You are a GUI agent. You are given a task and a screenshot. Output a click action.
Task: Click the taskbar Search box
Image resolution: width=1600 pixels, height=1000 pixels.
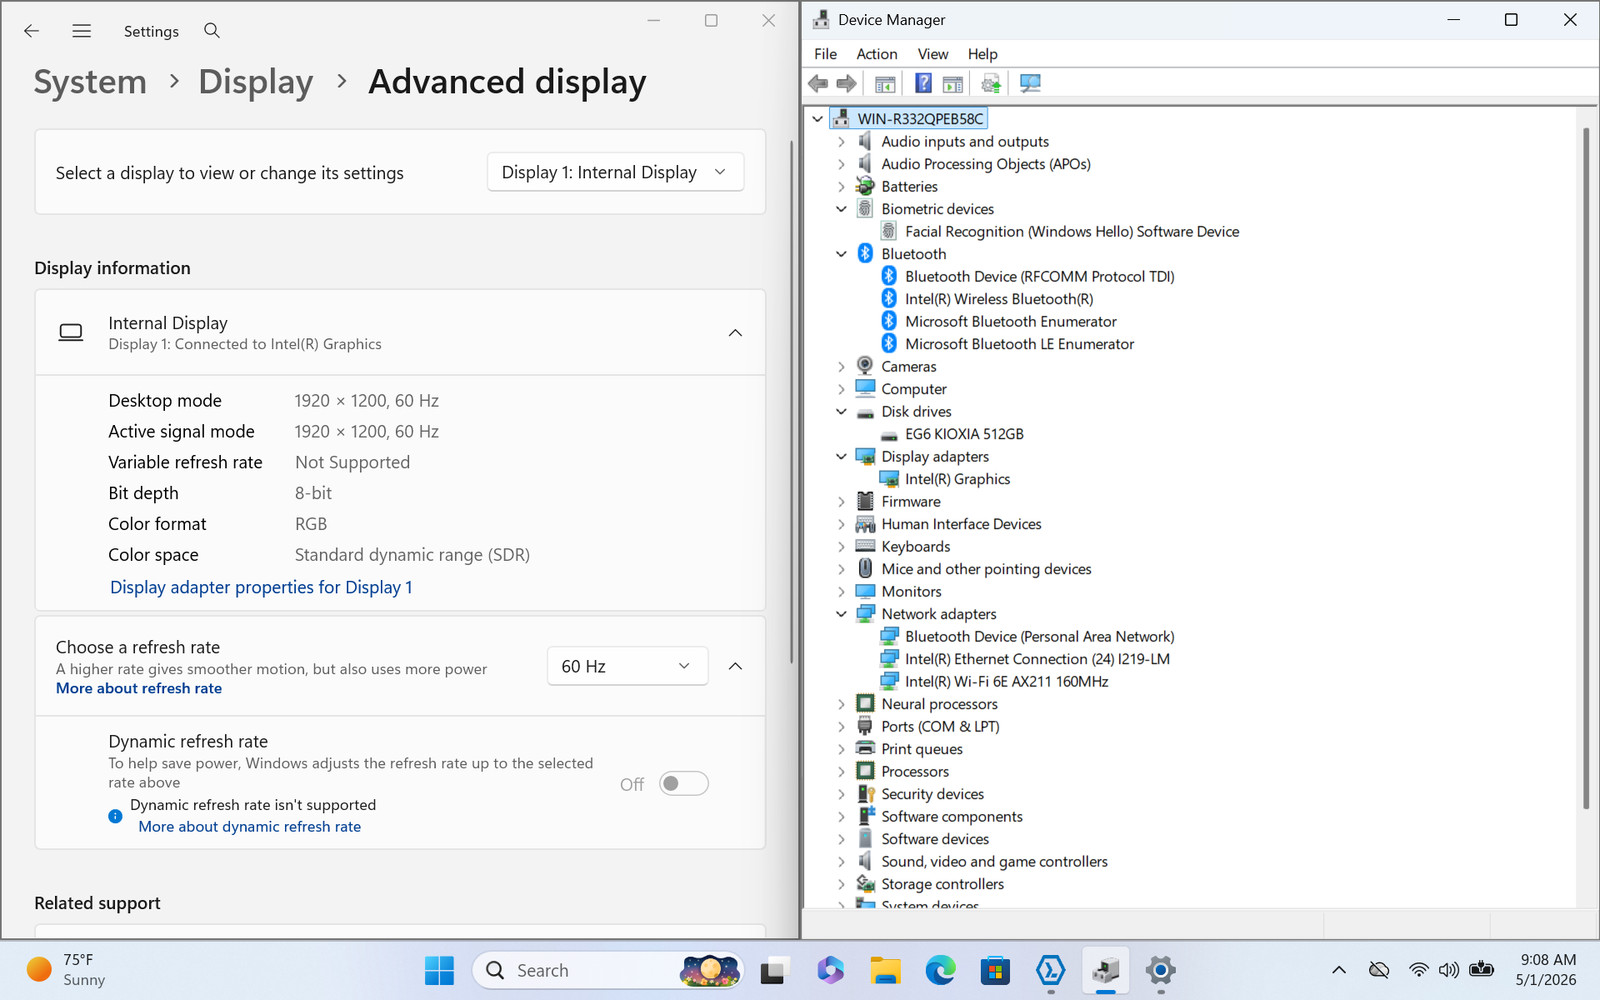click(608, 970)
